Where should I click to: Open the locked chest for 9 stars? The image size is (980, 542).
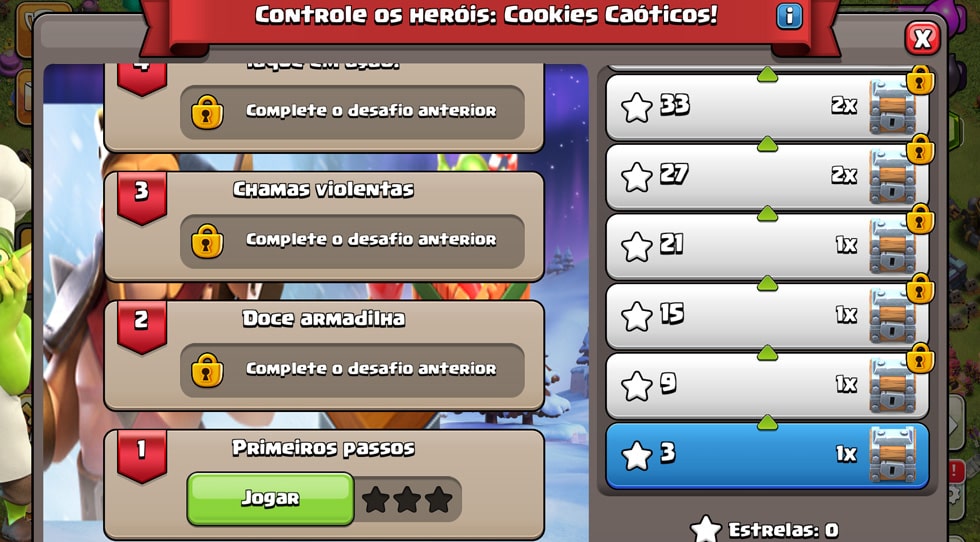[x=892, y=385]
